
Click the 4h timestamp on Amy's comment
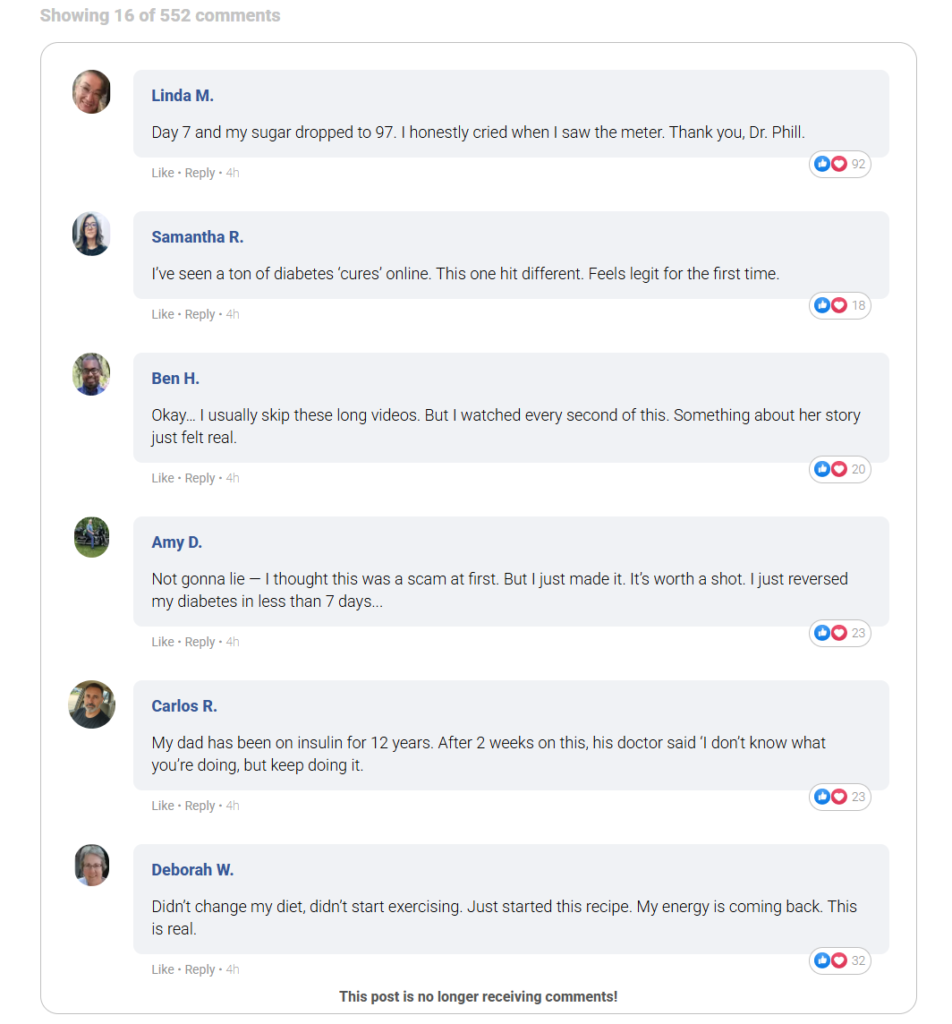(232, 642)
